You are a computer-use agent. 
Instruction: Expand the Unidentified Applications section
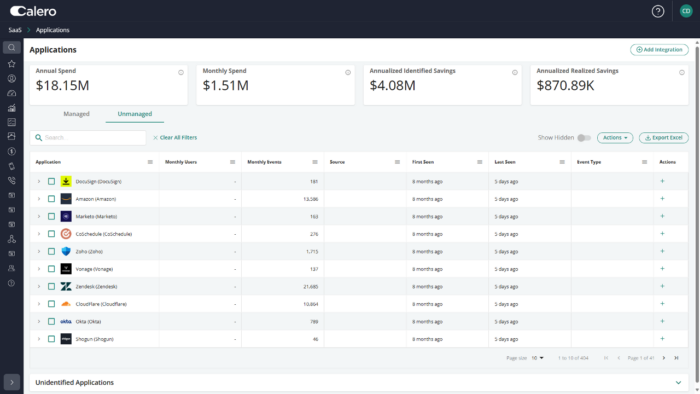pos(678,382)
